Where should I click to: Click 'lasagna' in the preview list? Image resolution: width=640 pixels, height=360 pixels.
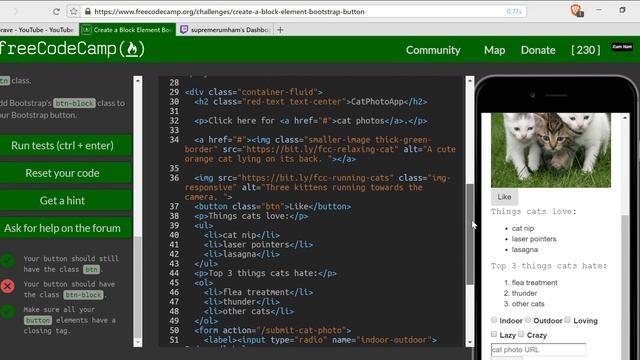[x=525, y=249]
